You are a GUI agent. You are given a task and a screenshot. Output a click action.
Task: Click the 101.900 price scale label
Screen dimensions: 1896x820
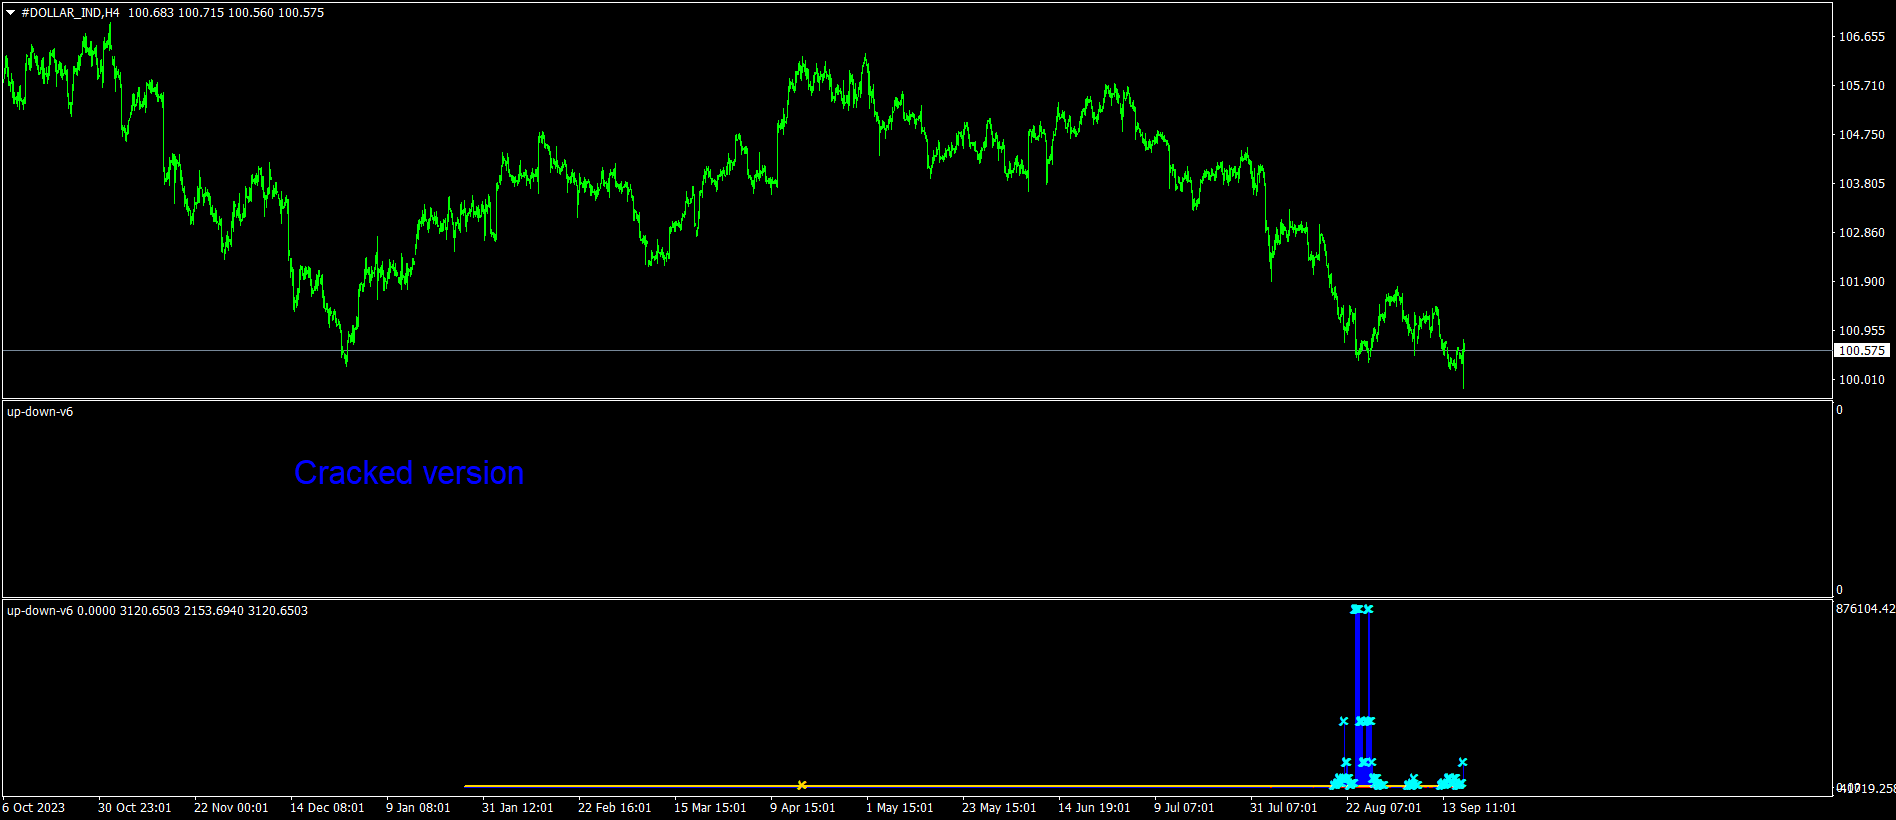(1861, 282)
